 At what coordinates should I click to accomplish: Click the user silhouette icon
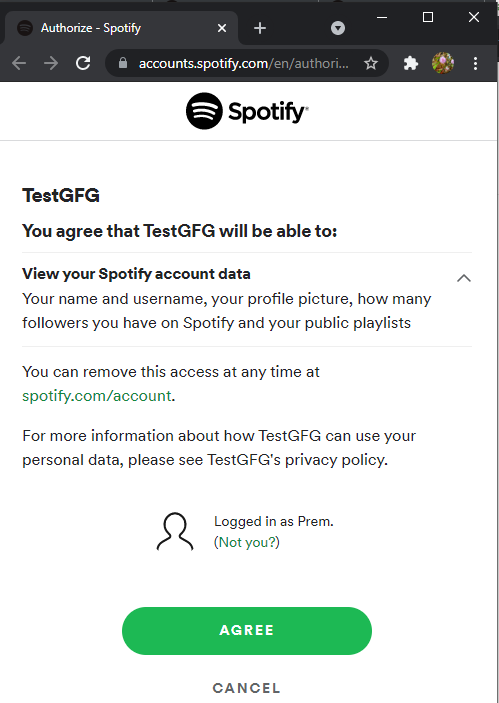click(175, 531)
